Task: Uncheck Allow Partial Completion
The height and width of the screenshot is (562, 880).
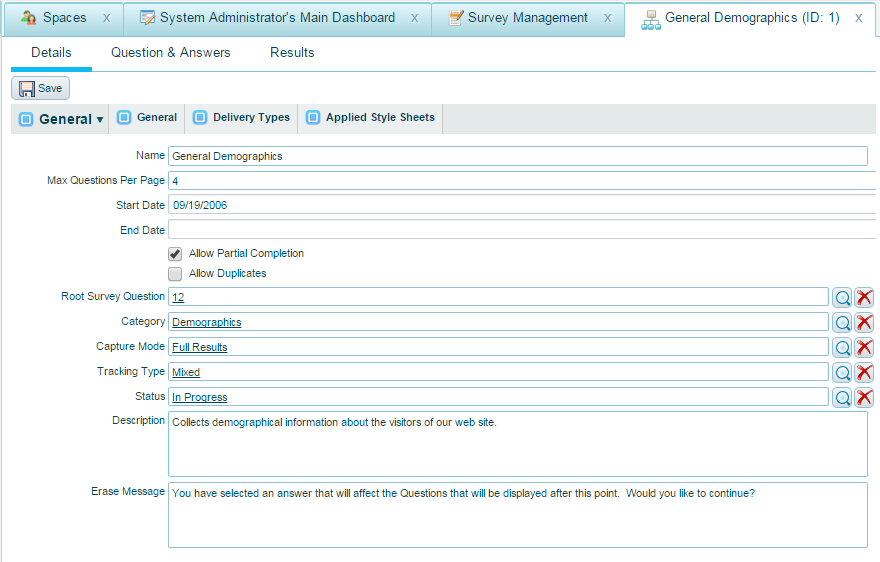Action: 175,254
